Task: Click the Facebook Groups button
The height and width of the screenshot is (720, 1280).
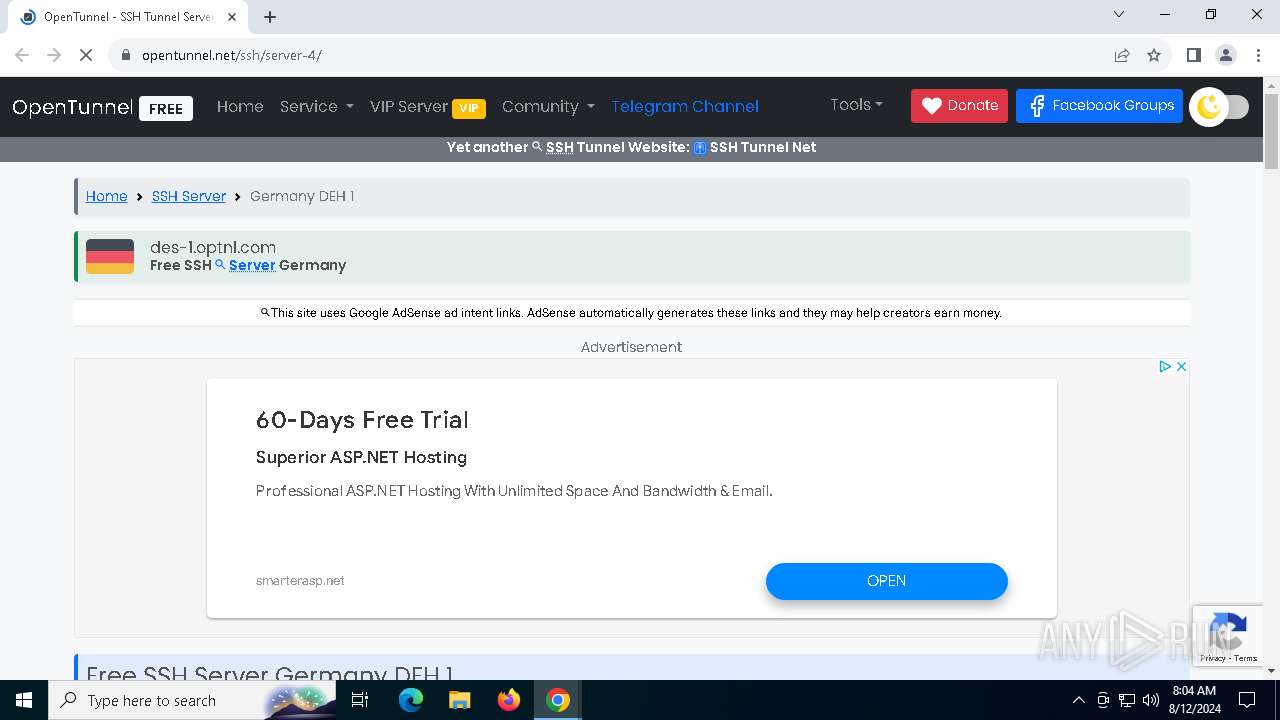Action: point(1099,106)
